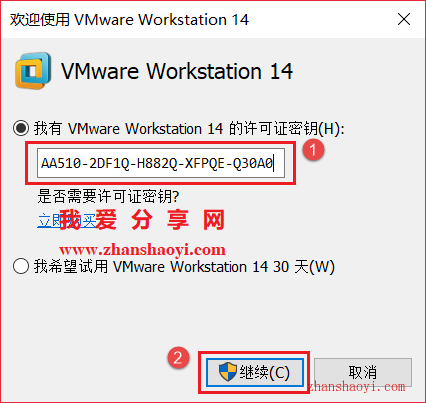426x403 pixels.
Task: Click the red number 1 annotation circle
Action: 313,150
